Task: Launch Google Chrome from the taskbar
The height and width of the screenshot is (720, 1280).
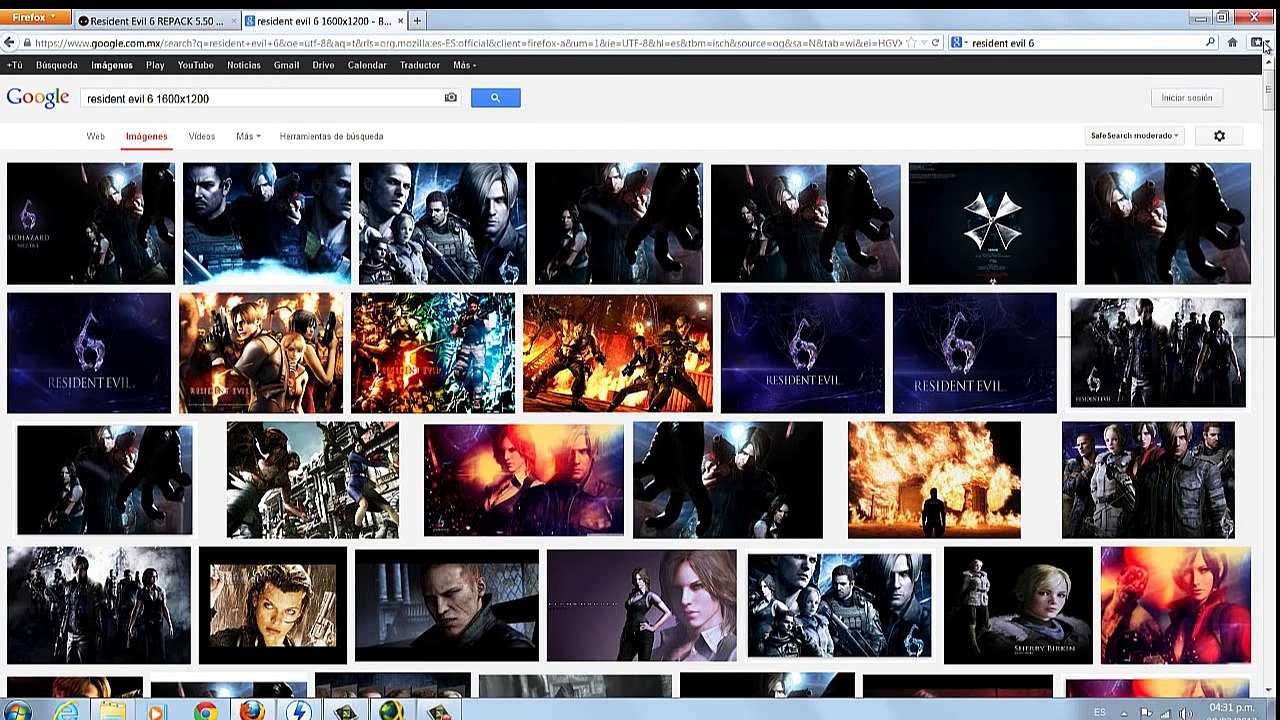Action: 206,711
